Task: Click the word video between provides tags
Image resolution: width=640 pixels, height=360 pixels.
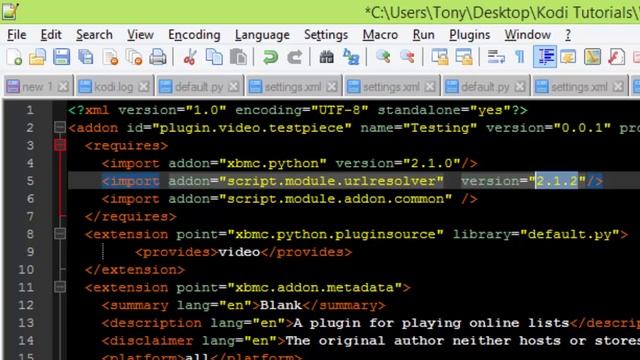Action: [239, 252]
